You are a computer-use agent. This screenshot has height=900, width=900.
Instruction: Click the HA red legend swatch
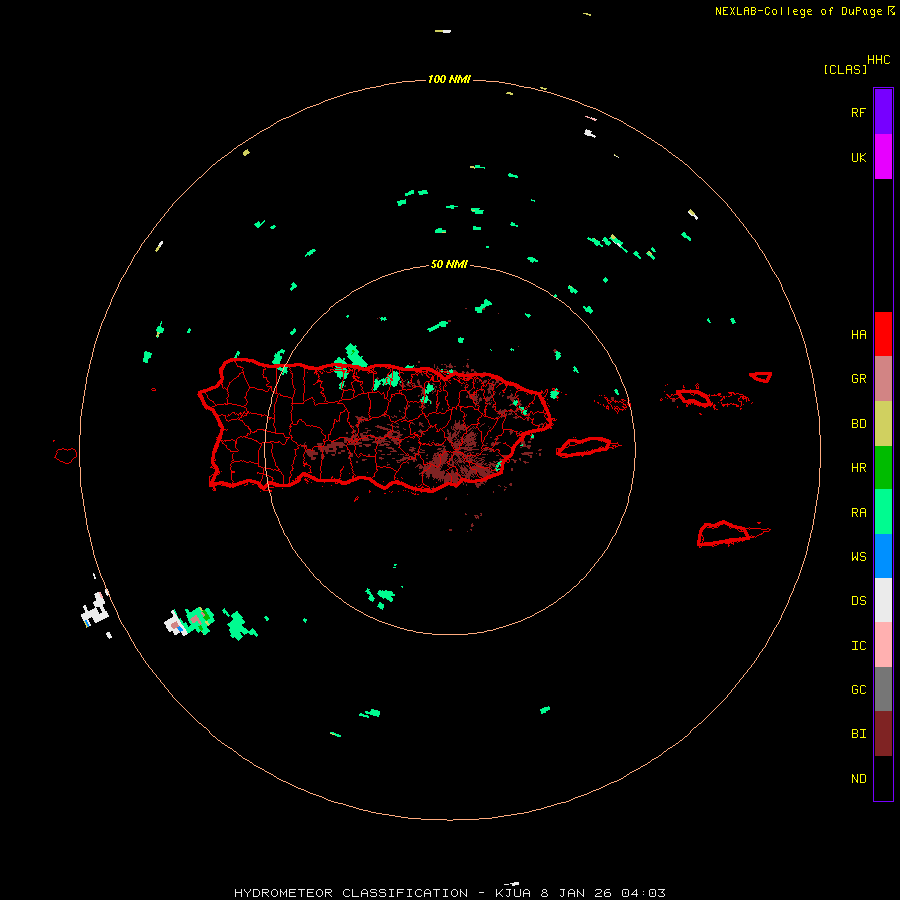click(883, 334)
